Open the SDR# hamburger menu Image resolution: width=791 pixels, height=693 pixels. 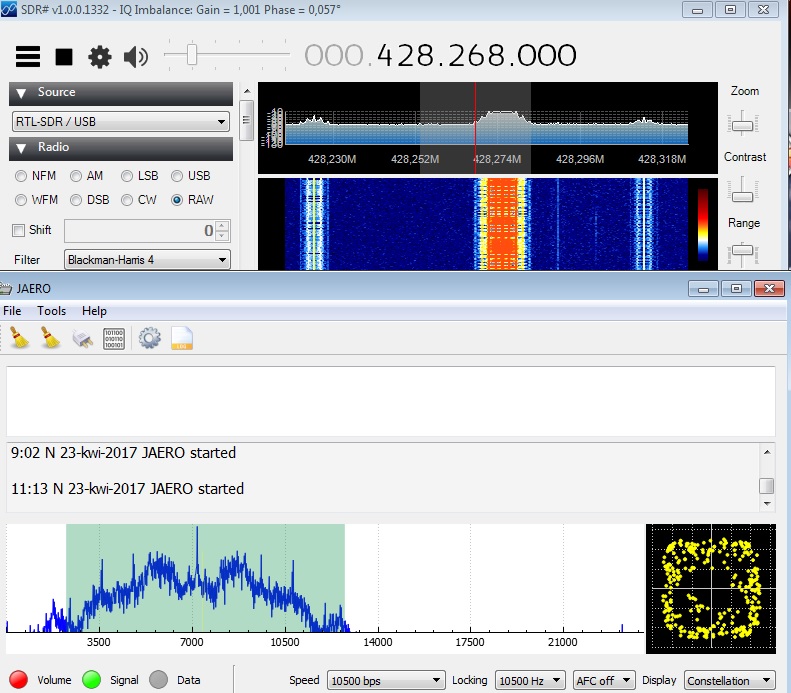(28, 57)
